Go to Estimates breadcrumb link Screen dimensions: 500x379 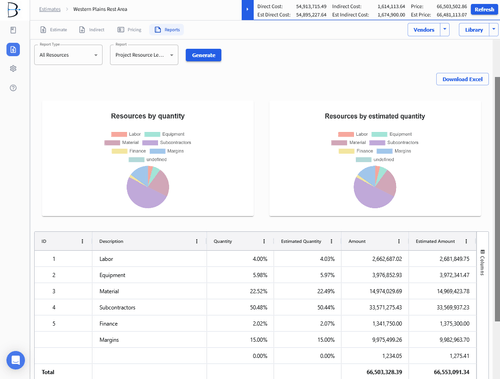click(50, 9)
